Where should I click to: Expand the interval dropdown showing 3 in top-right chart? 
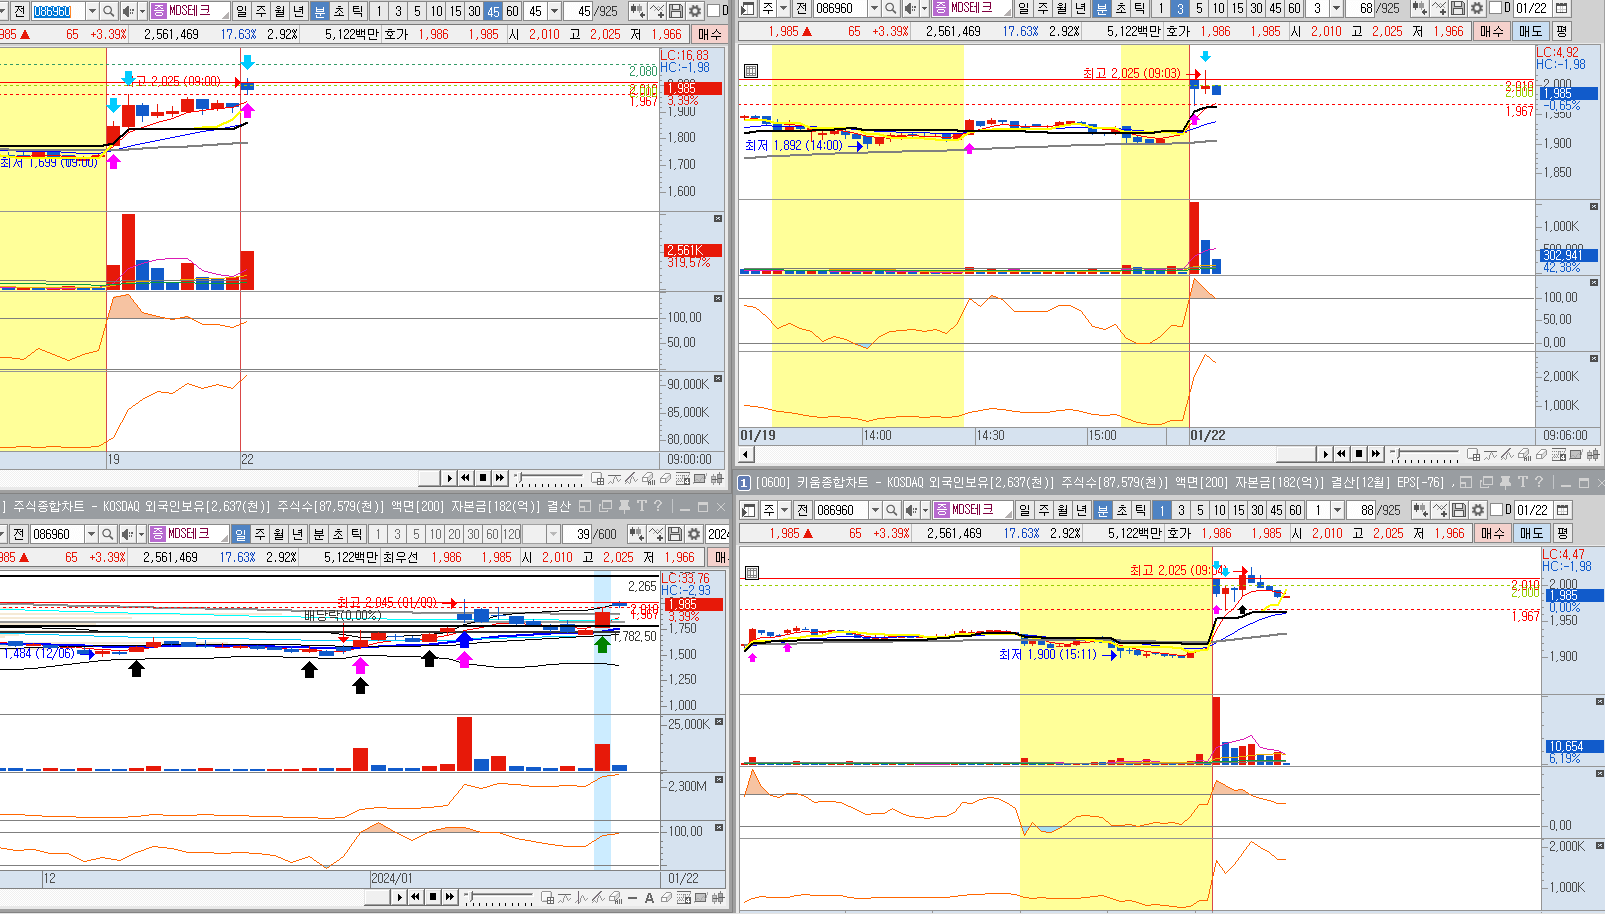point(1336,8)
